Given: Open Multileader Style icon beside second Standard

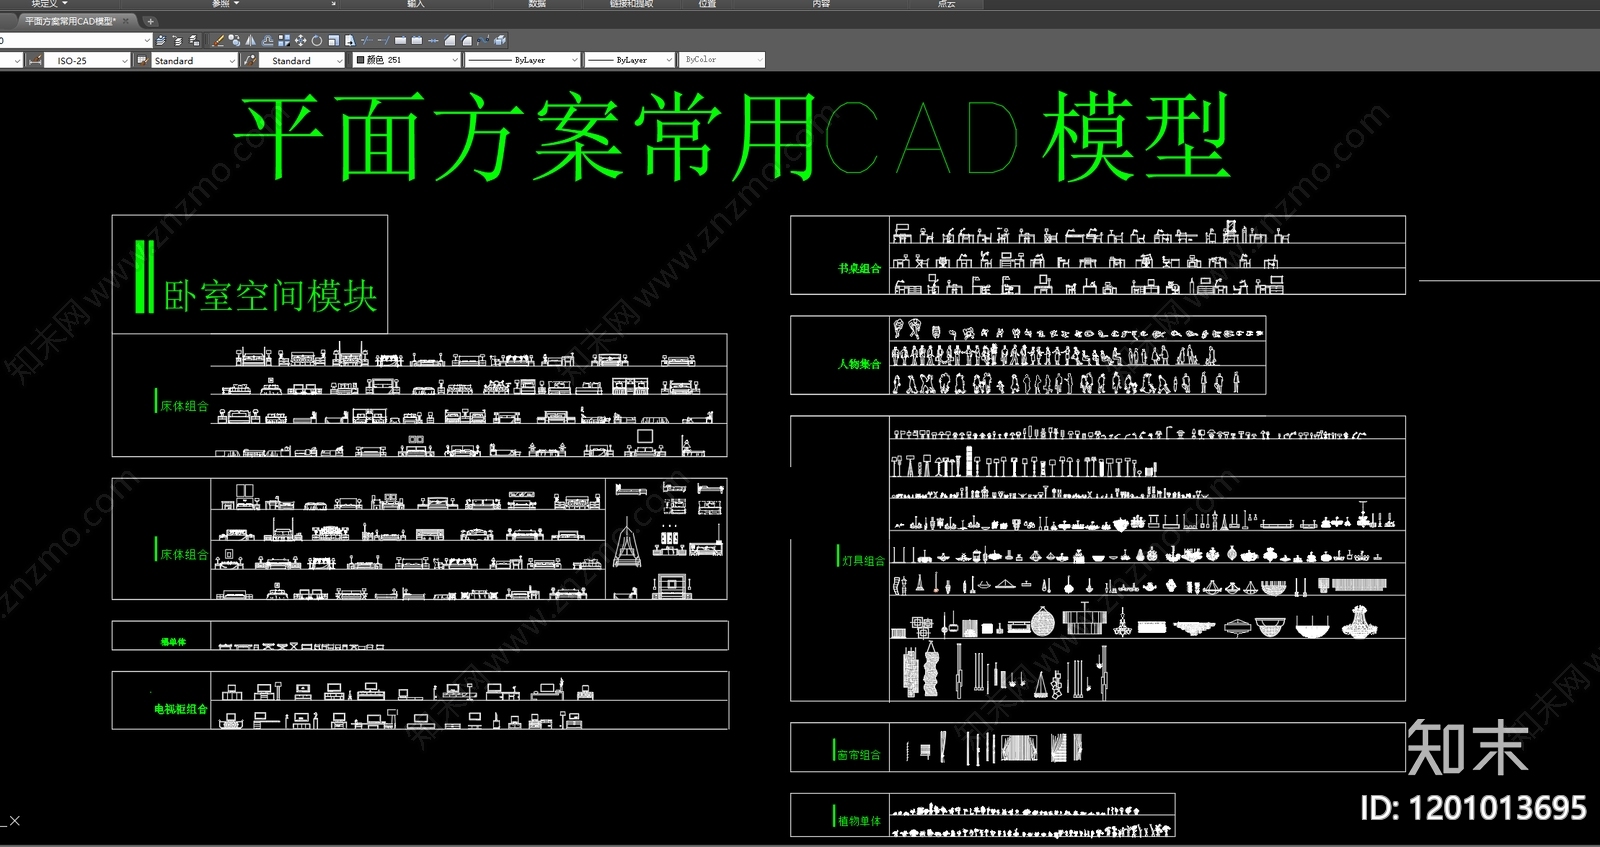Looking at the screenshot, I should tap(249, 60).
